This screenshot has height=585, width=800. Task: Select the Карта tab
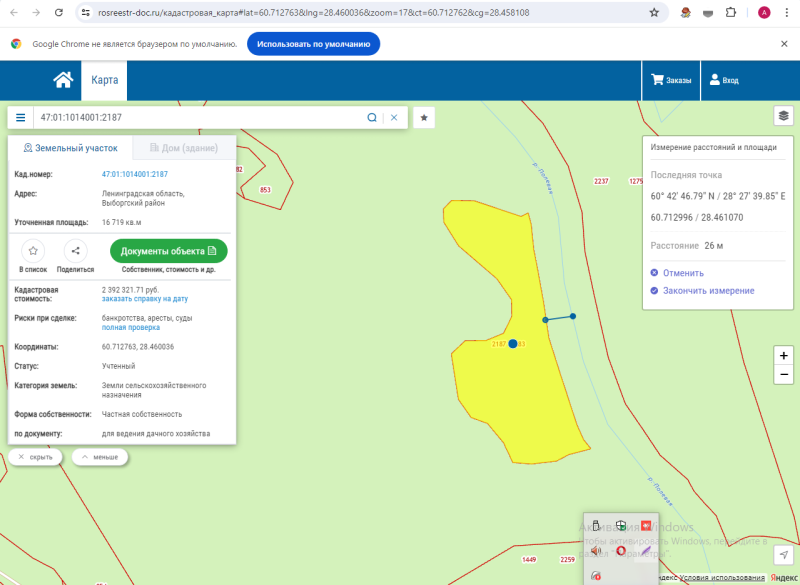pos(105,80)
